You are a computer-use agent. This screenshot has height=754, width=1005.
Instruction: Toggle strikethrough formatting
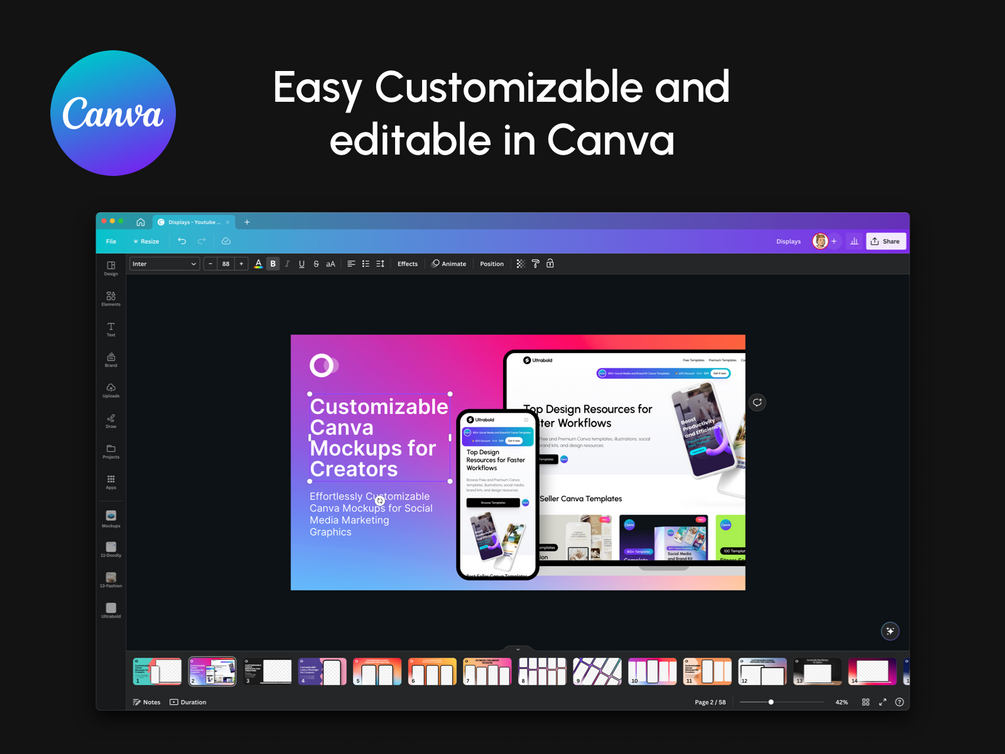point(316,264)
